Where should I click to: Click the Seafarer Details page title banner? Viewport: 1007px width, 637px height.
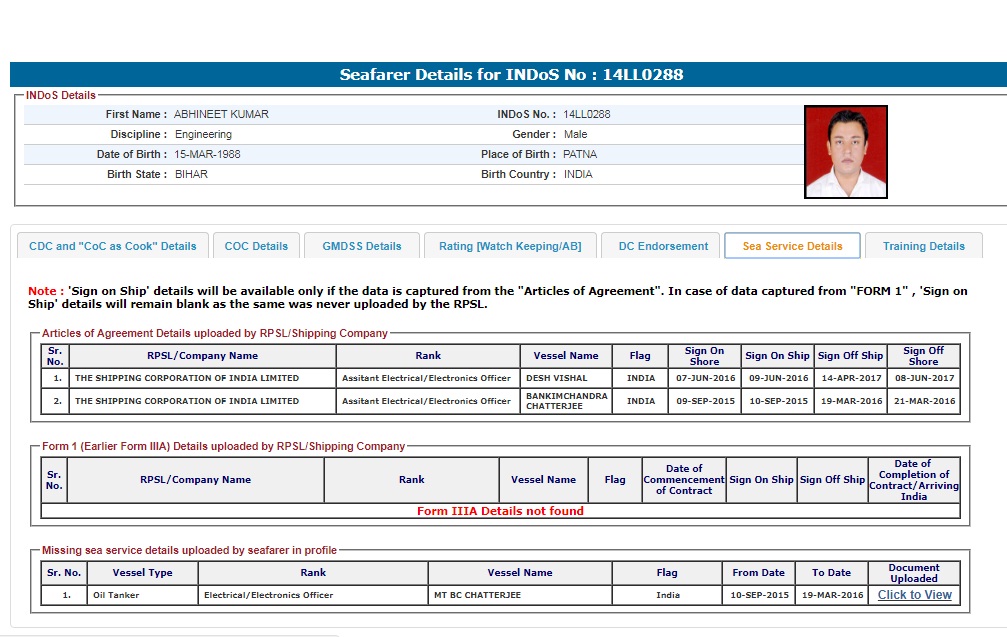point(511,75)
